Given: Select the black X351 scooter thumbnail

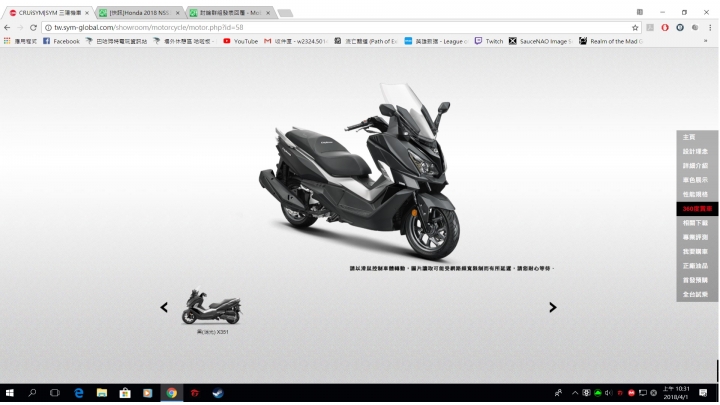Looking at the screenshot, I should pyautogui.click(x=212, y=307).
